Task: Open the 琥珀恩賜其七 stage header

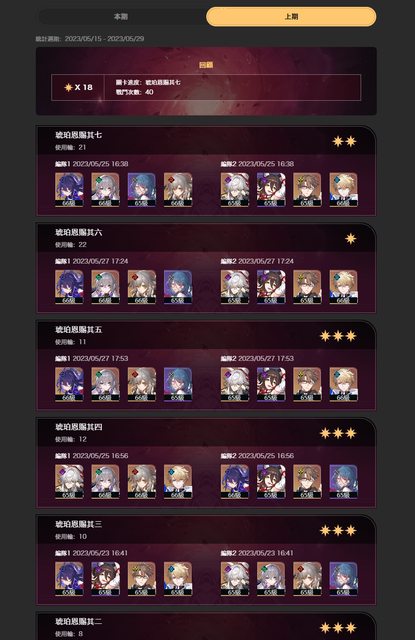Action: click(x=206, y=141)
